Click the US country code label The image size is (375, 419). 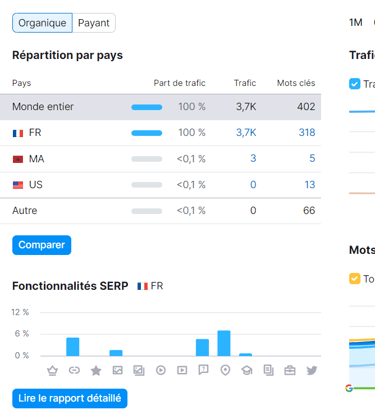pyautogui.click(x=36, y=185)
